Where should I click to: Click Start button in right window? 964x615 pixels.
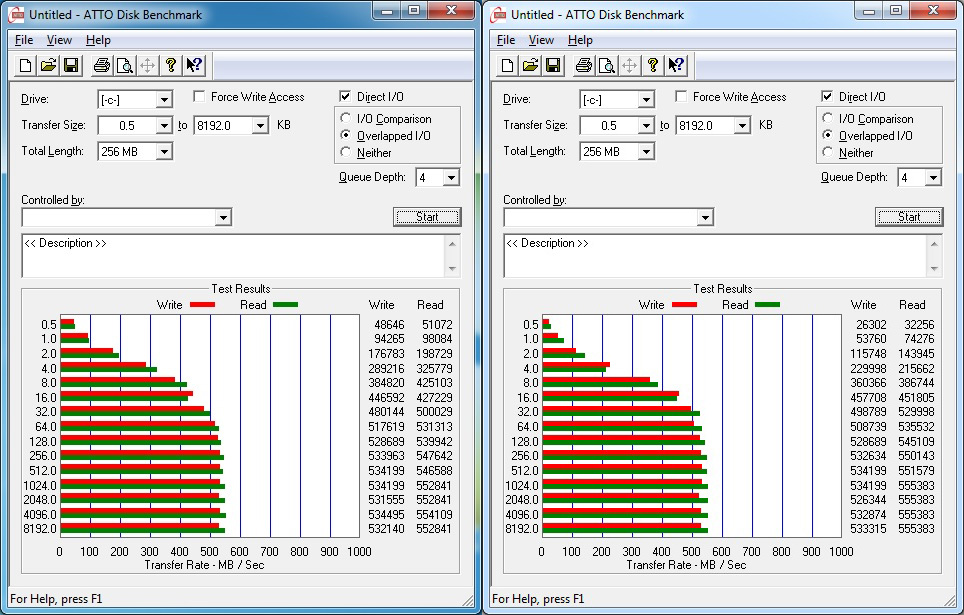(x=909, y=216)
